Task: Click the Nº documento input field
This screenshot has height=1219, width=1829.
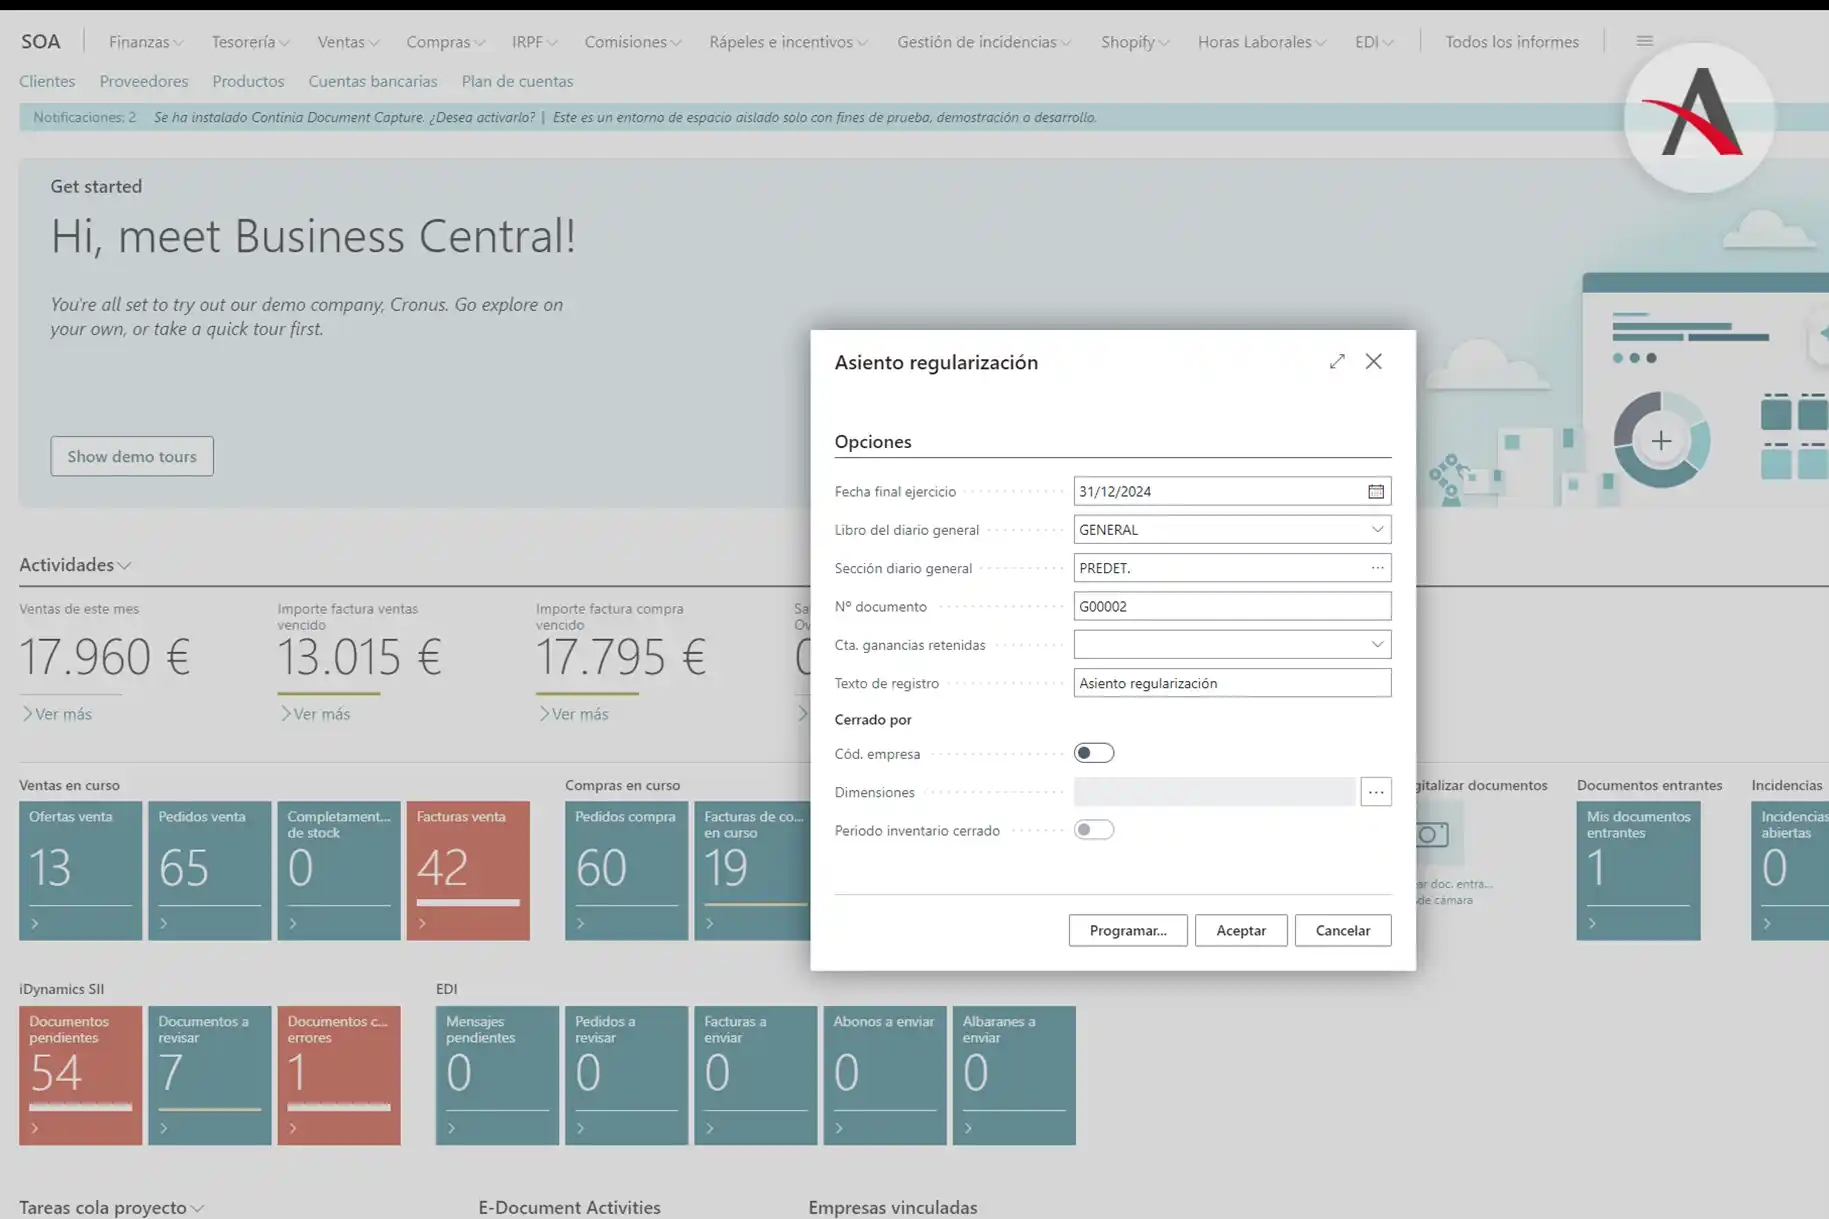Action: click(1231, 606)
